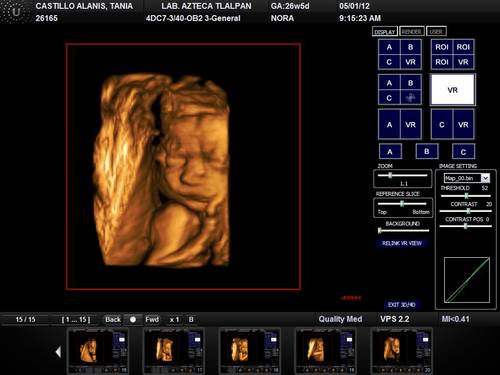
Task: Show only plane B view
Action: pyautogui.click(x=427, y=152)
